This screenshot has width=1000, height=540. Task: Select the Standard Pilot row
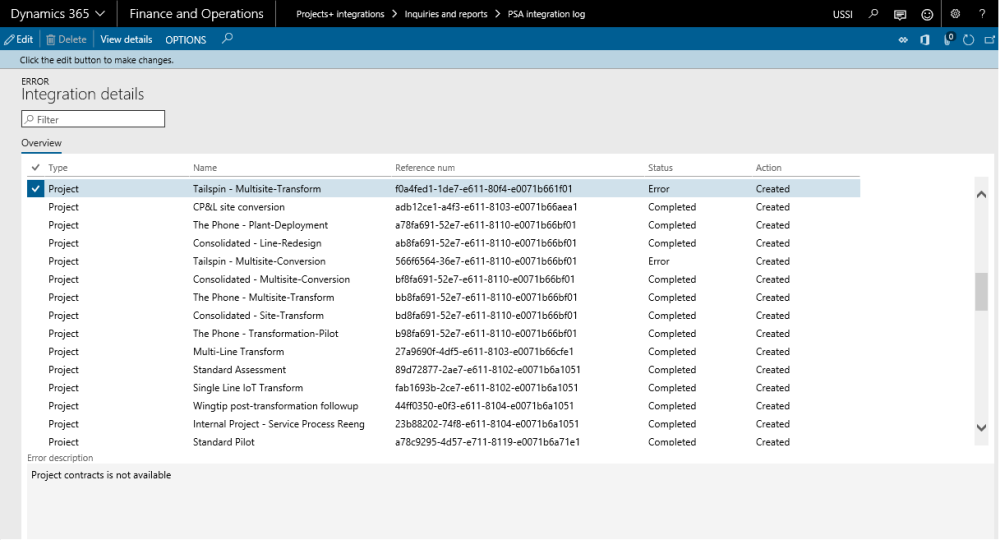[443, 442]
